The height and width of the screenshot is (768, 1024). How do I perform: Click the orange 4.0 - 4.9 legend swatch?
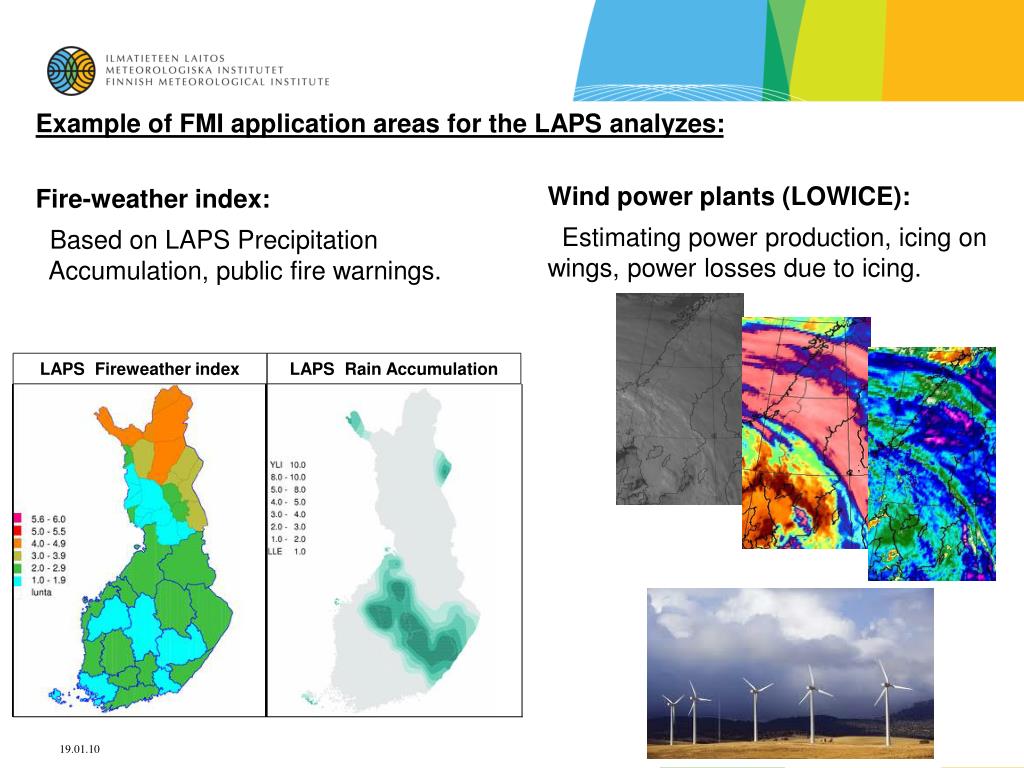tap(18, 543)
